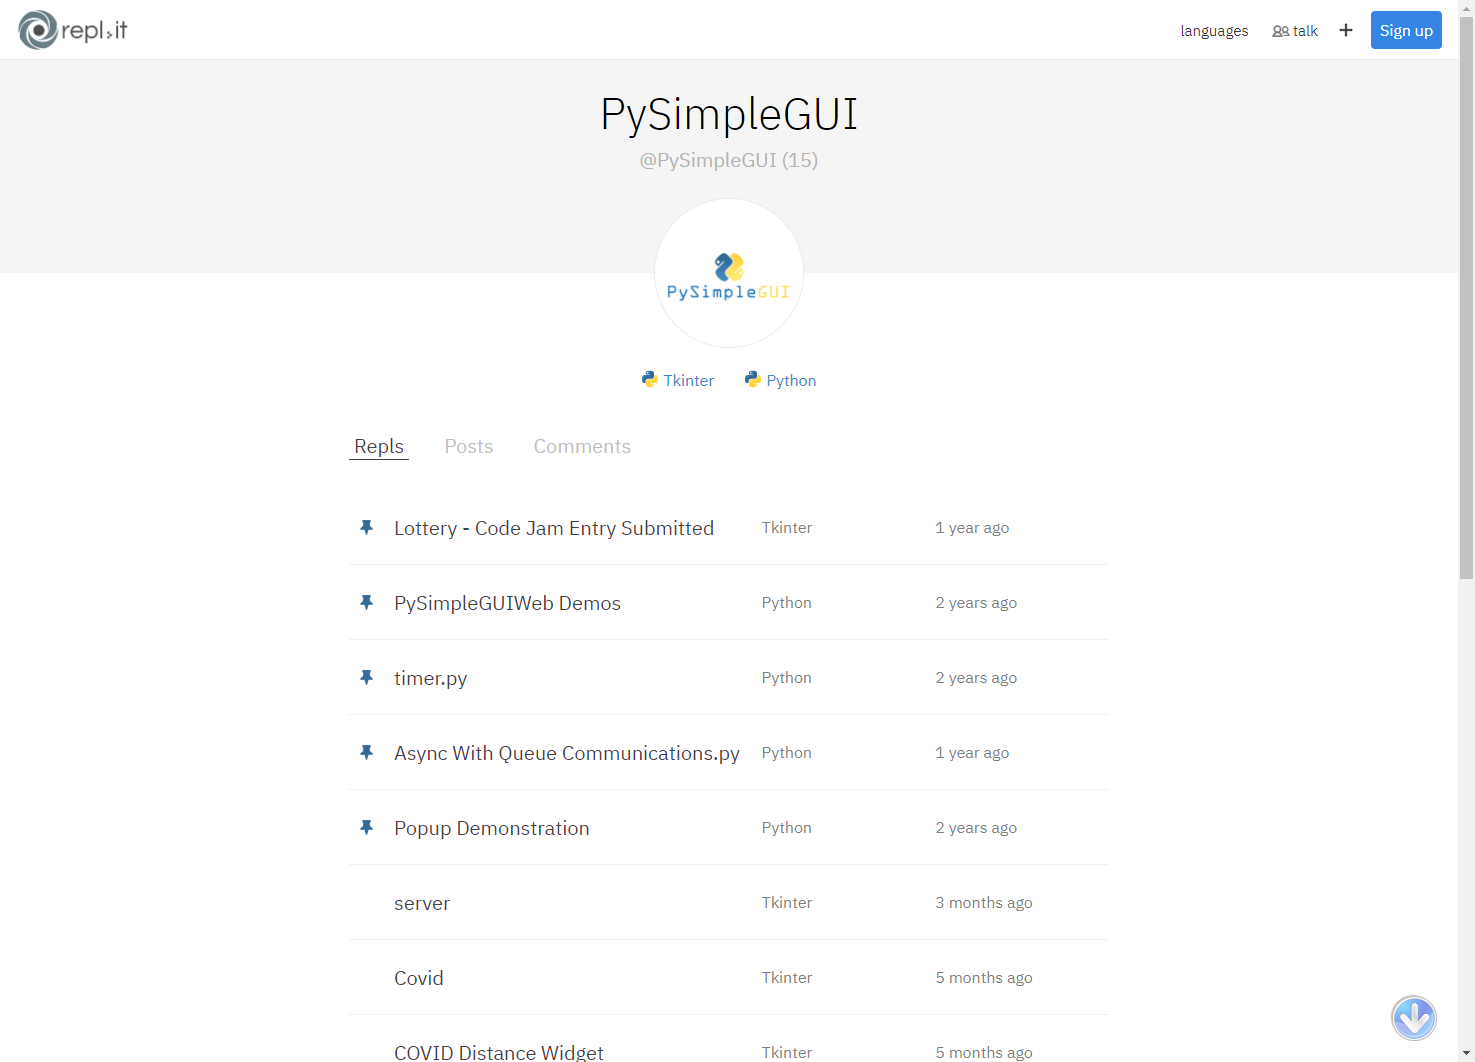Click the PySimpleGUI profile avatar
This screenshot has height=1062, width=1475.
[x=728, y=273]
